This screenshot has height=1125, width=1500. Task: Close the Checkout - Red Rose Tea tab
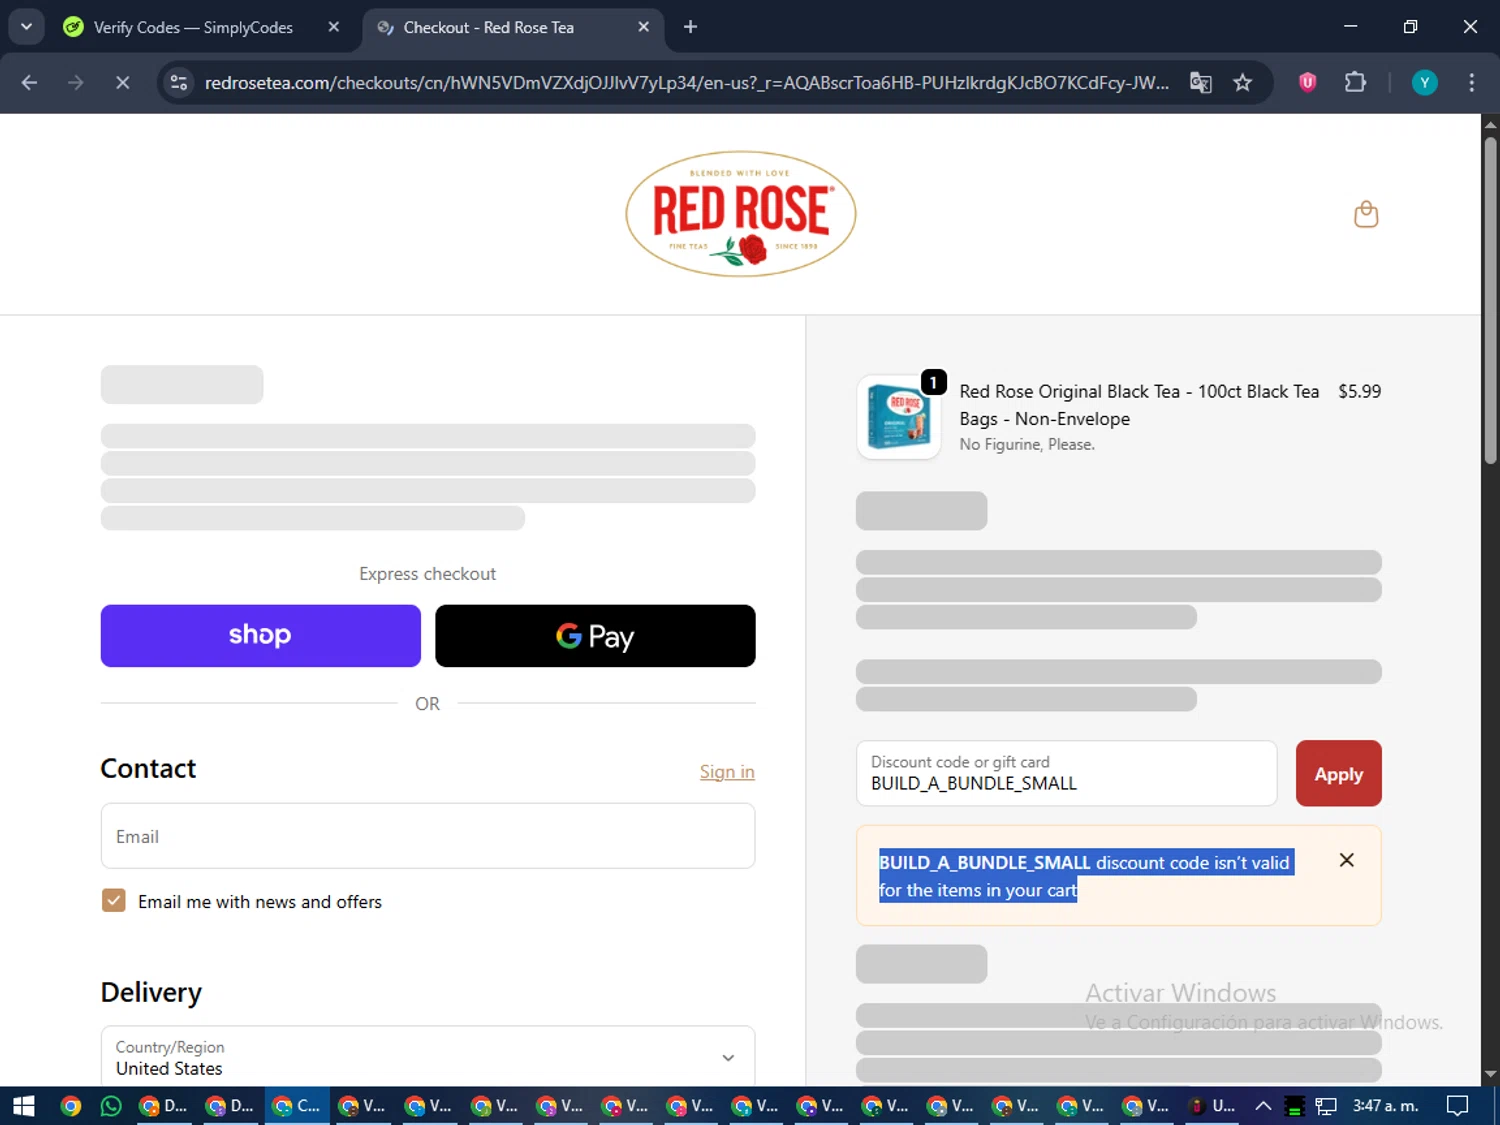[644, 27]
